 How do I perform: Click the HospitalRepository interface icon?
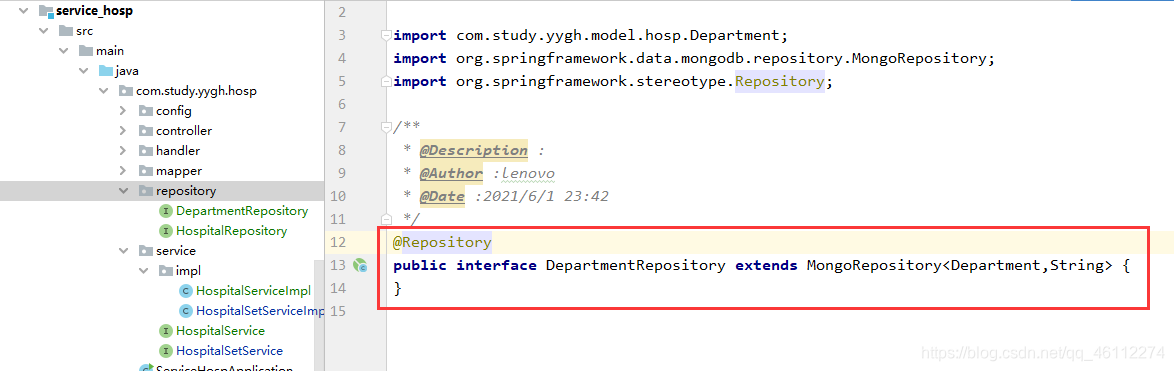(x=165, y=230)
